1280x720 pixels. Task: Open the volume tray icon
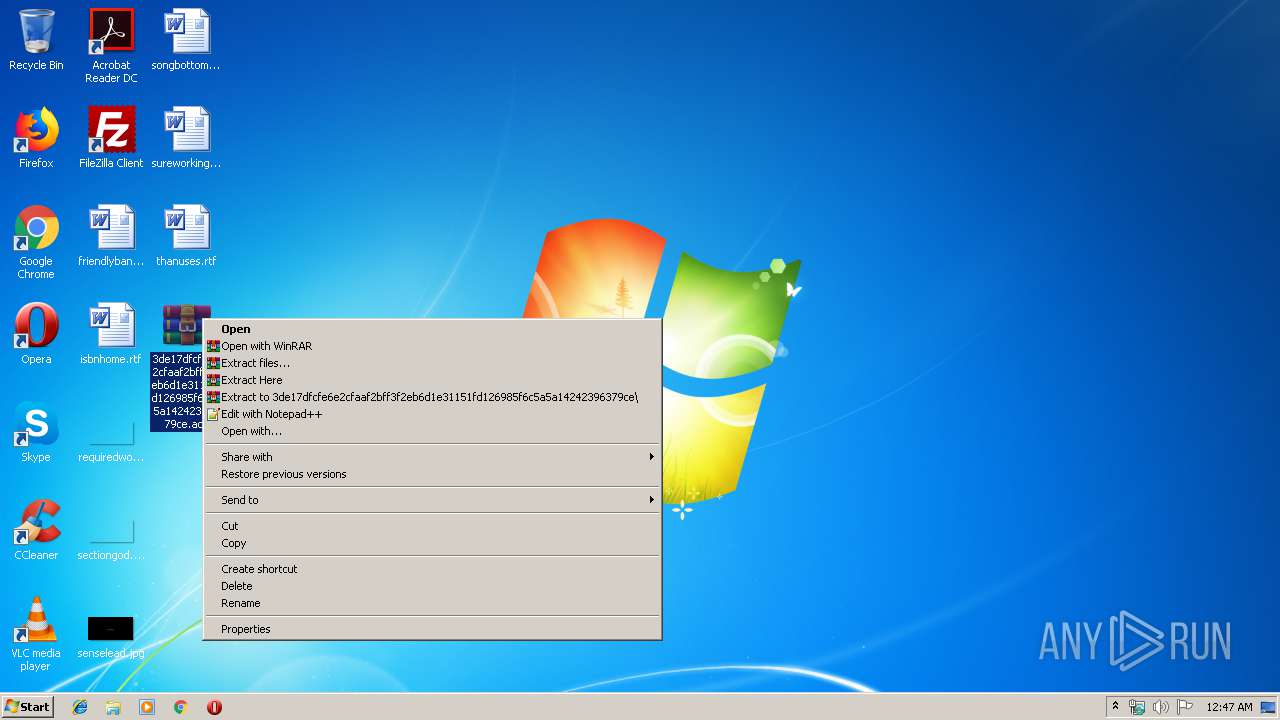(x=1160, y=707)
